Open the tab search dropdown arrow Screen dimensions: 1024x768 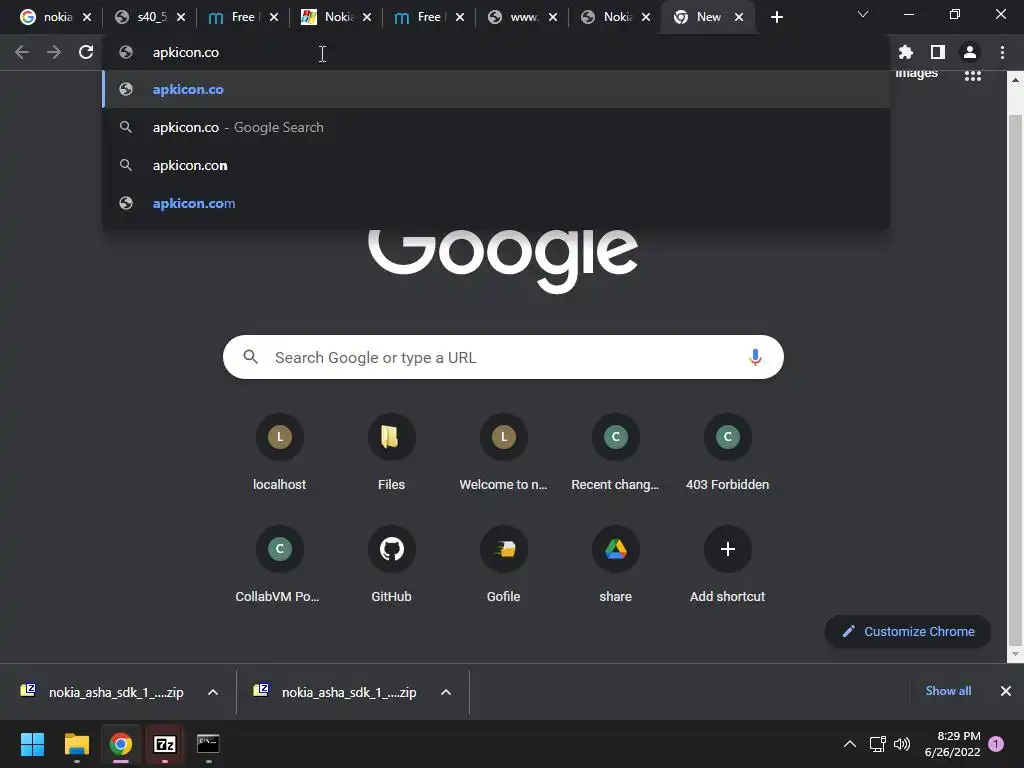(863, 14)
